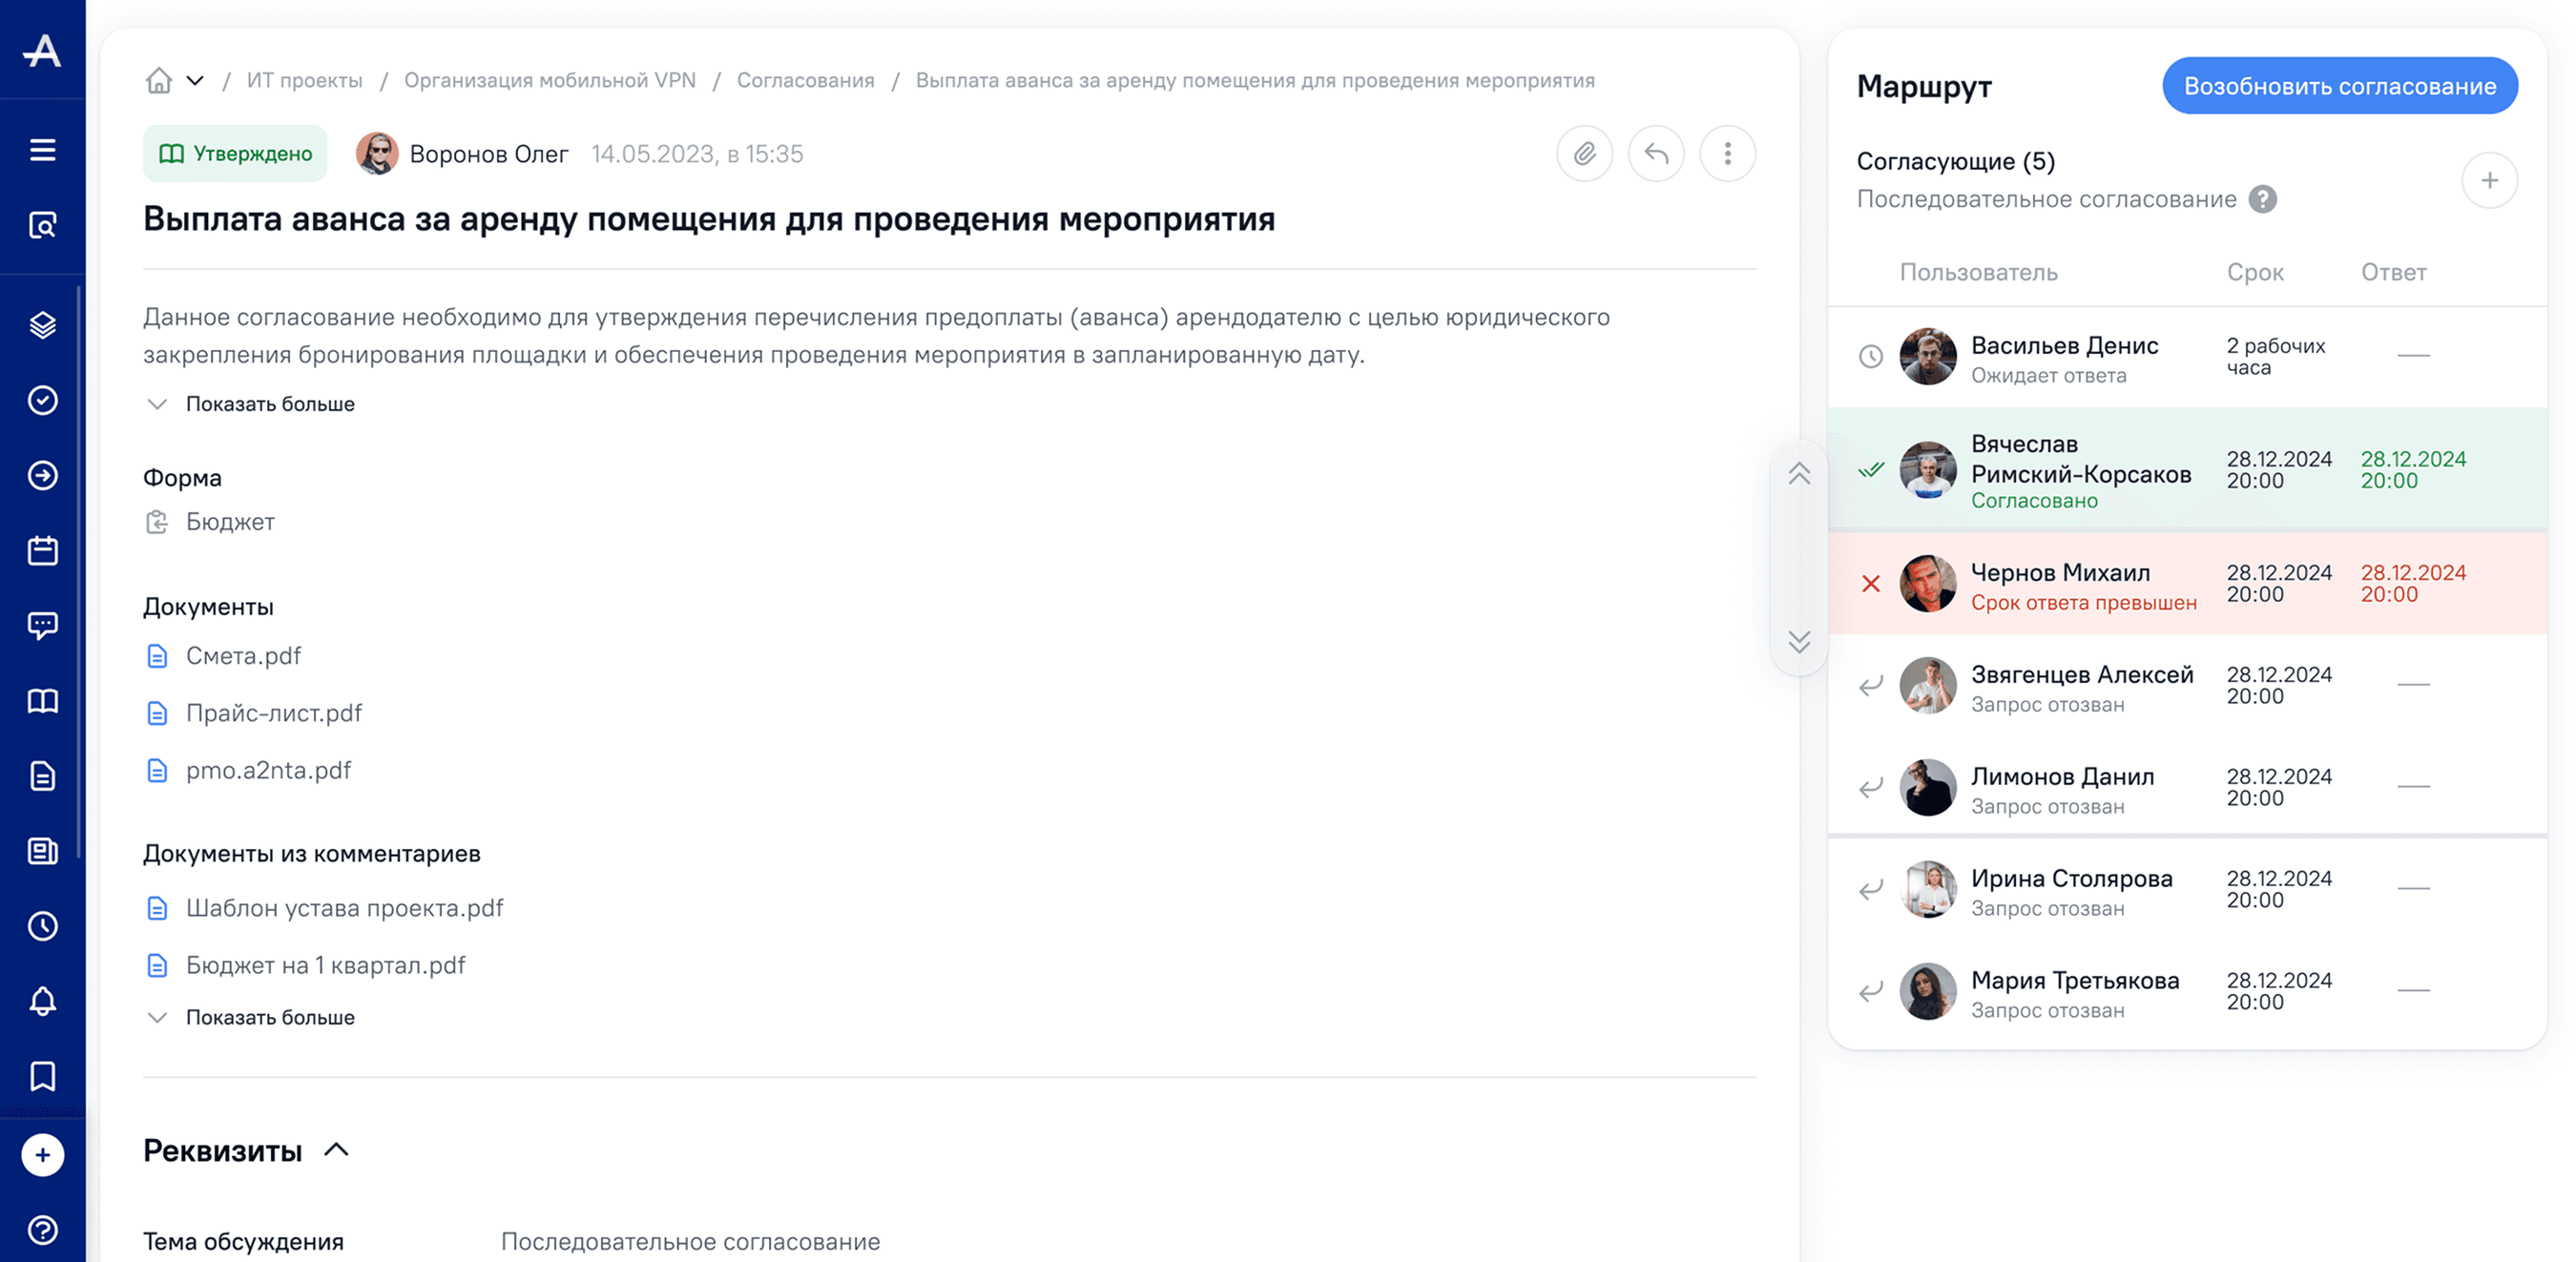This screenshot has width=2576, height=1262.
Task: Click the paperclip attachment icon
Action: click(1584, 153)
